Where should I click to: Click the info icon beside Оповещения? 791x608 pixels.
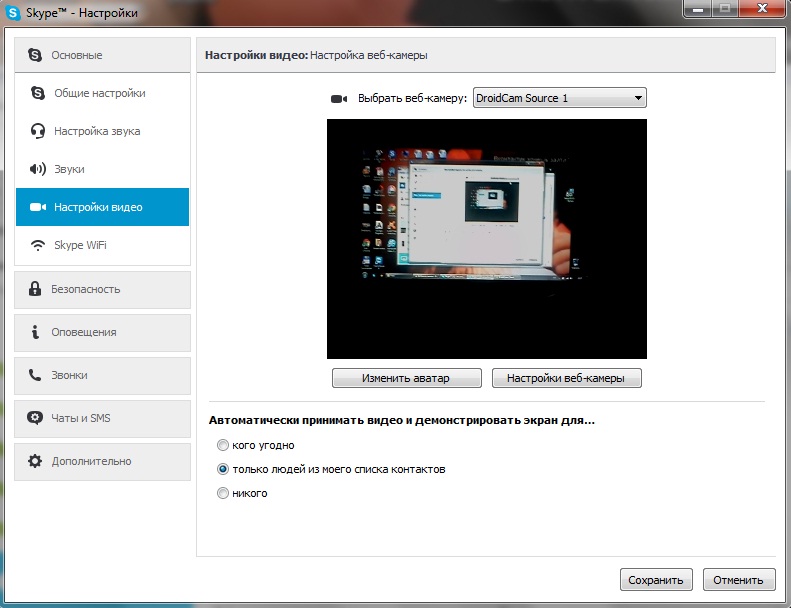[35, 332]
